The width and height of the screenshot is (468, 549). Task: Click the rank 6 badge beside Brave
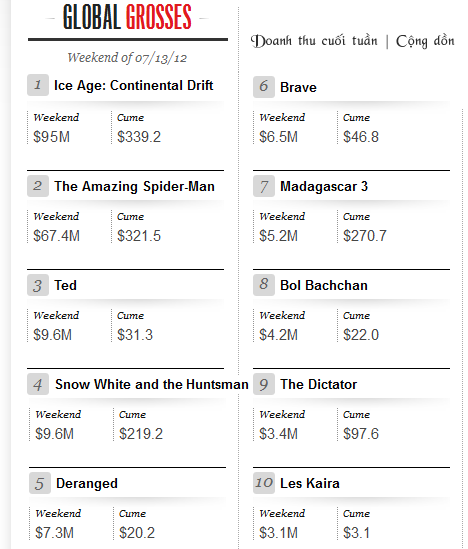tap(264, 87)
